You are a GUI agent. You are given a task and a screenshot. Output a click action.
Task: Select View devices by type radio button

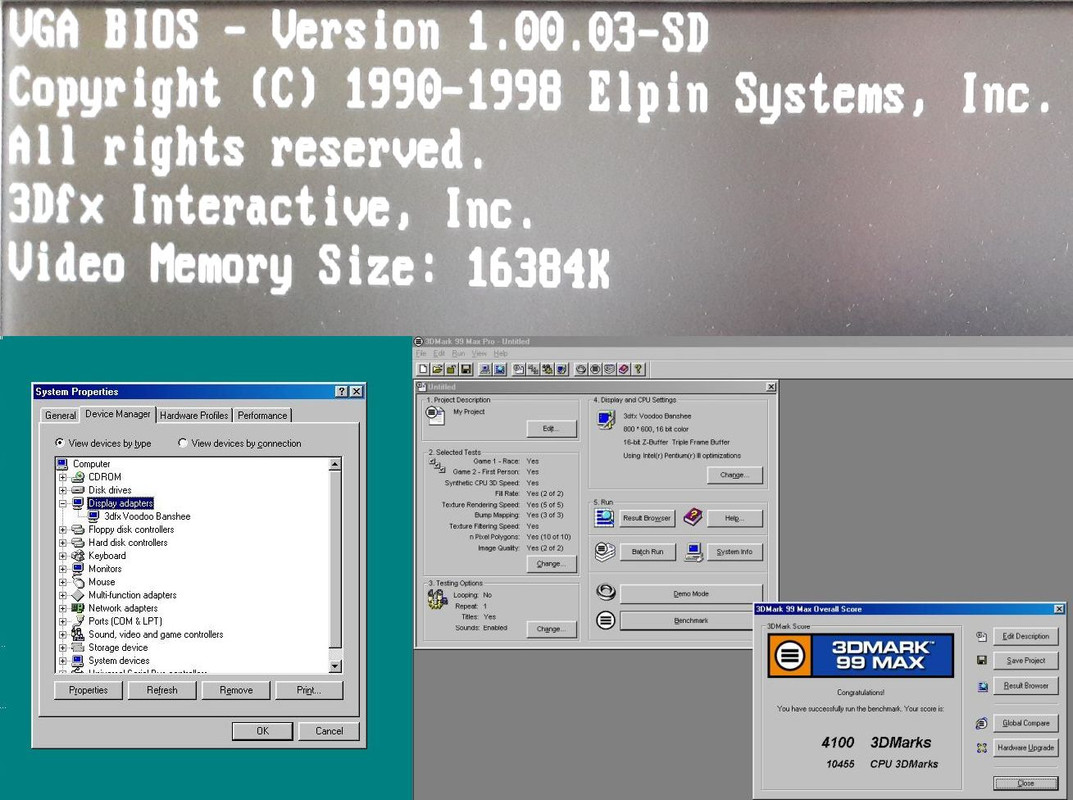click(60, 443)
